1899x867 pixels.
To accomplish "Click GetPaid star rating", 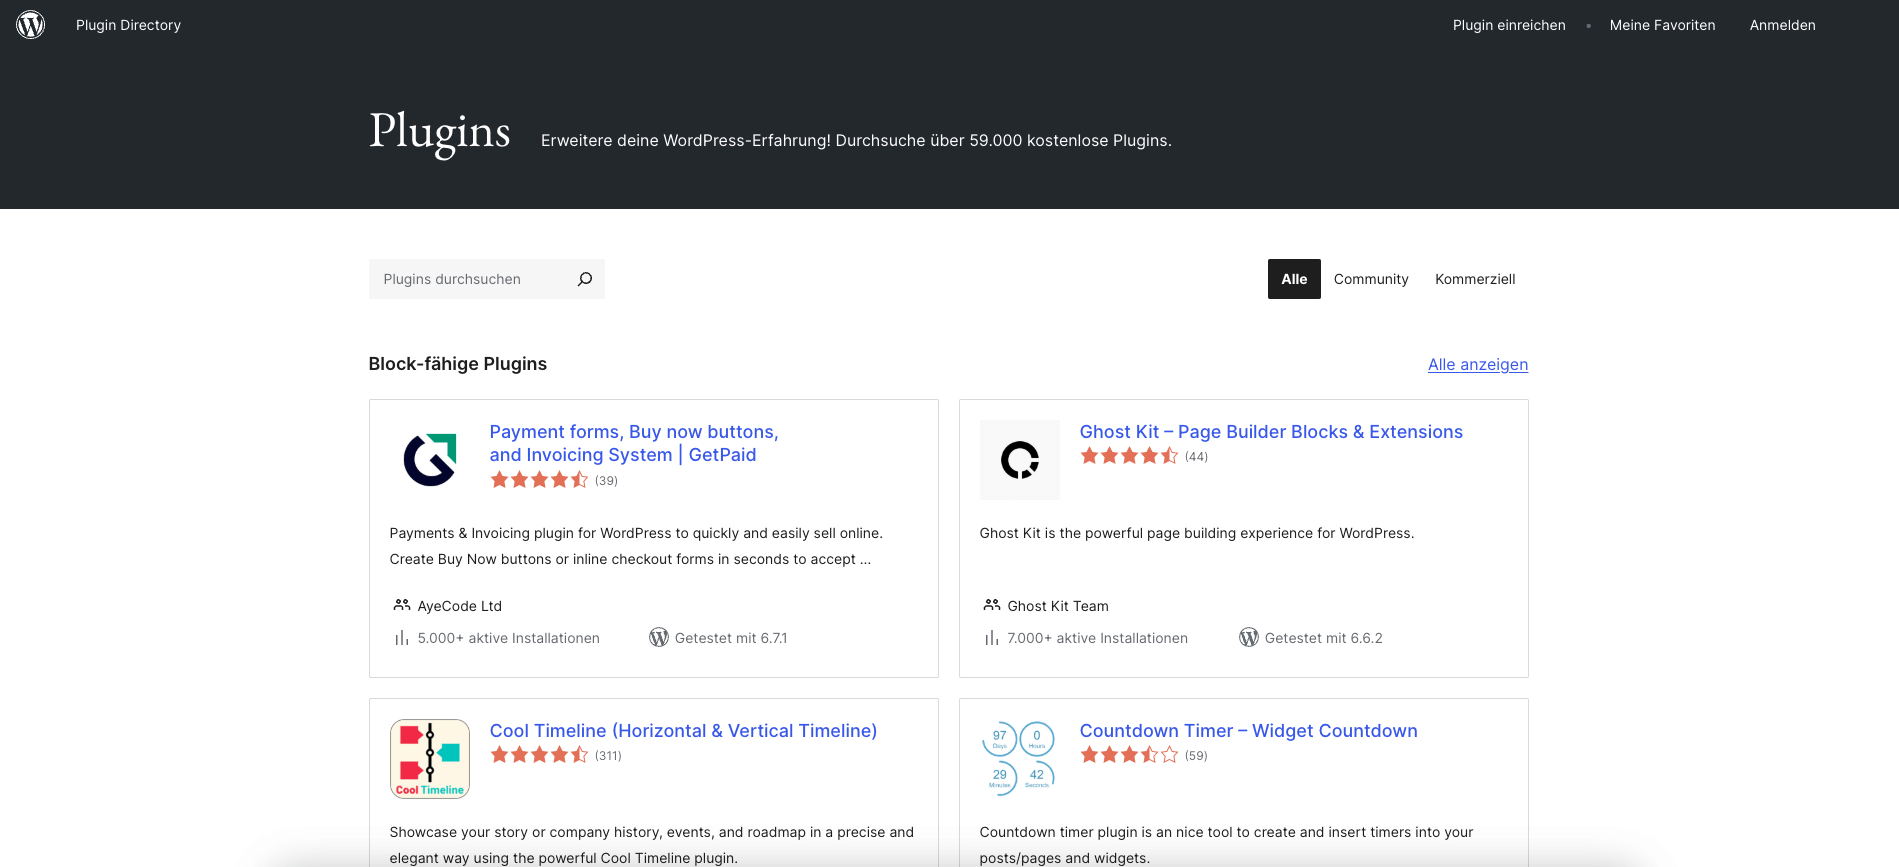I will tap(539, 480).
